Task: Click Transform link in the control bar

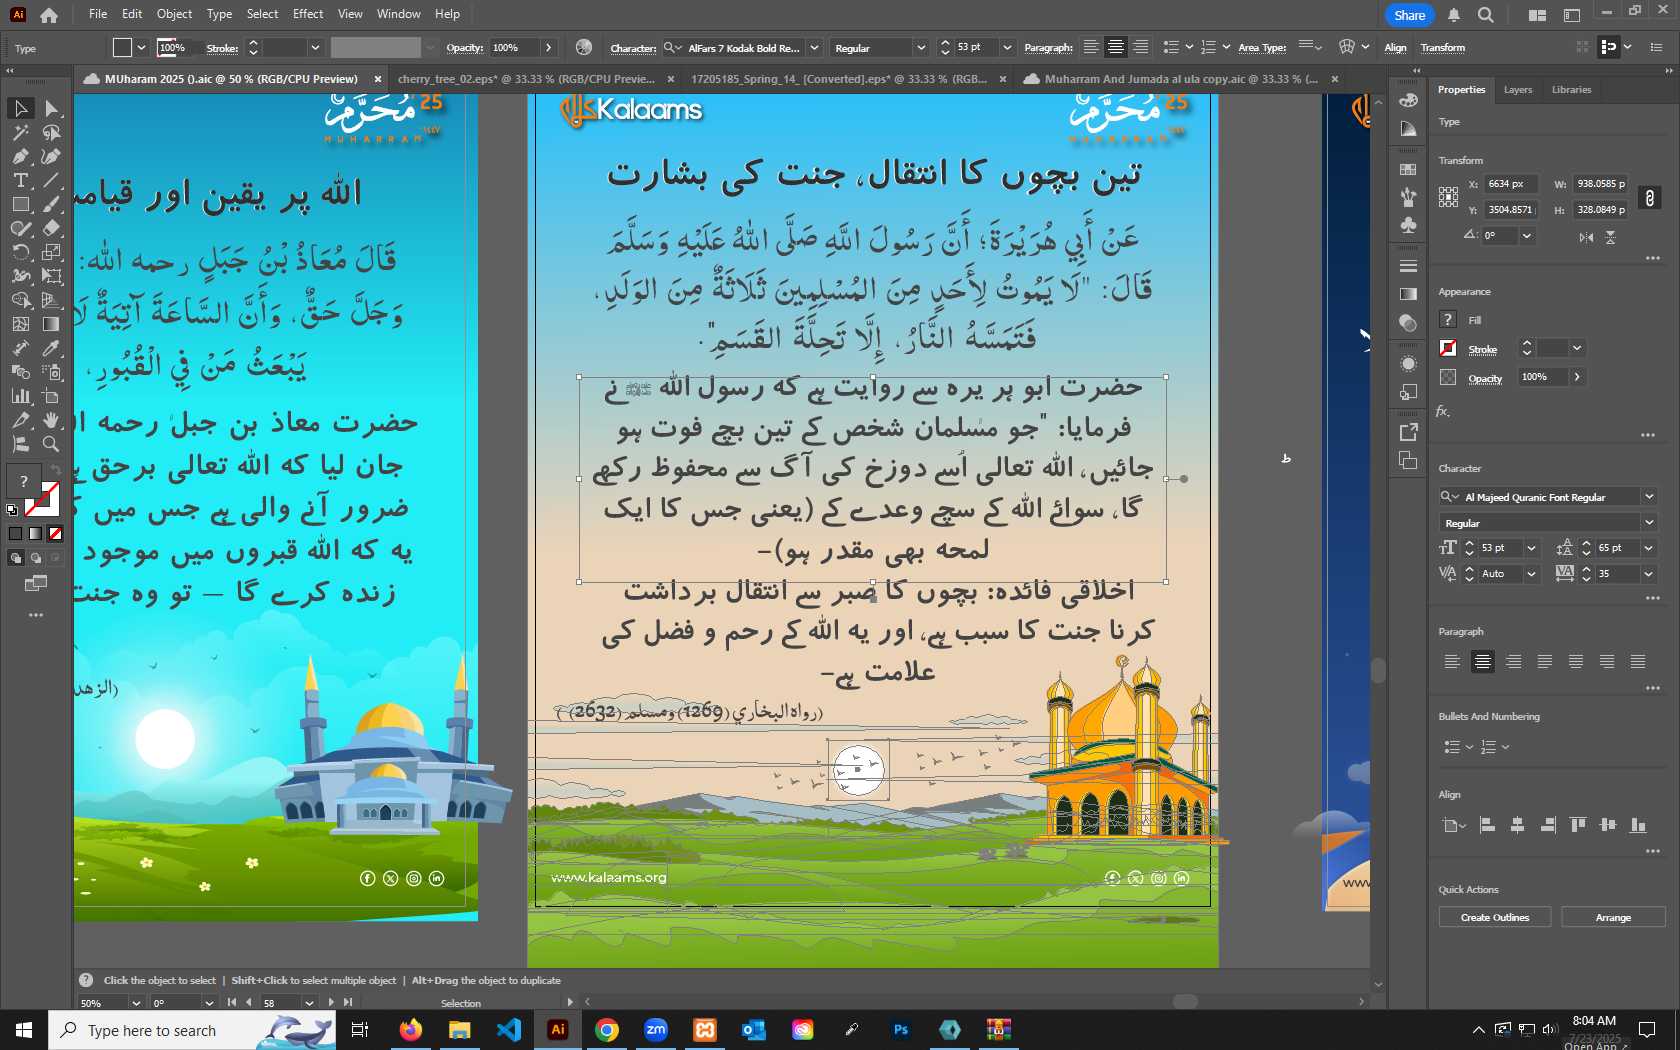Action: [1442, 48]
